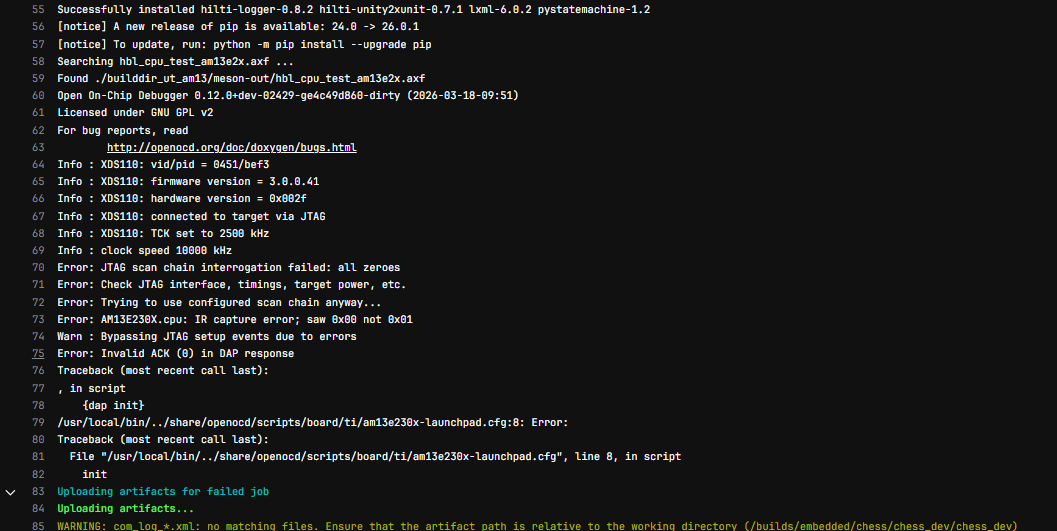Click the 'Uploading artifacts...' green text
This screenshot has height=531, width=1057.
[125, 508]
